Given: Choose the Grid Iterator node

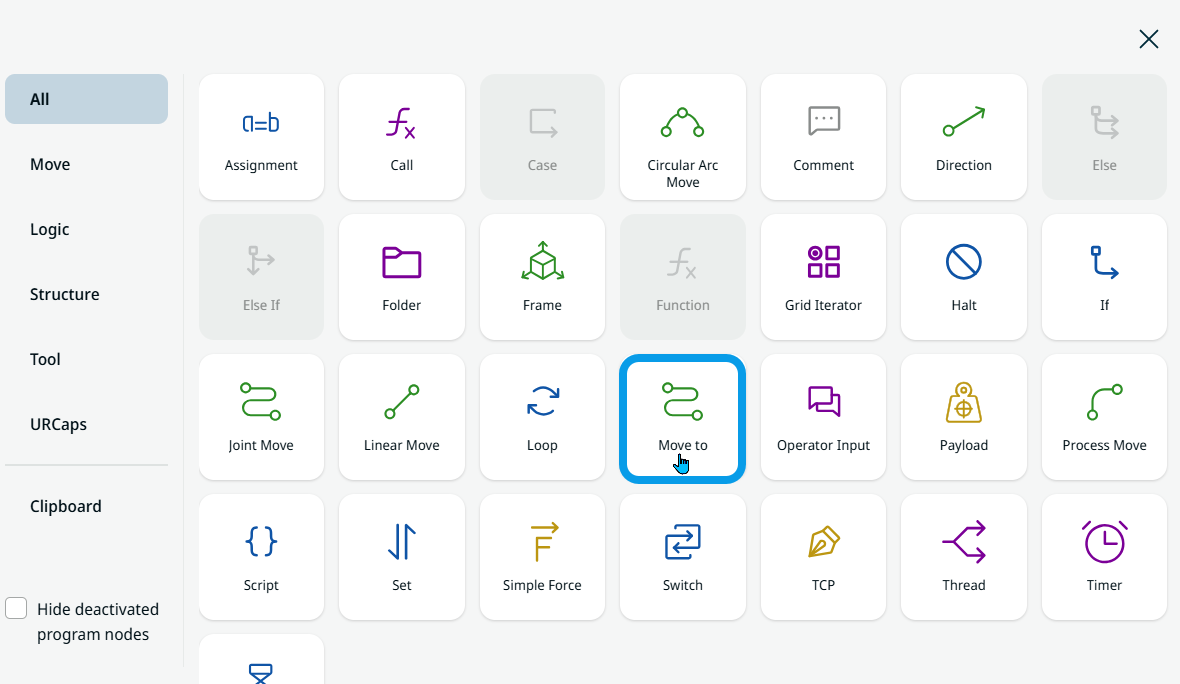Looking at the screenshot, I should pos(823,277).
